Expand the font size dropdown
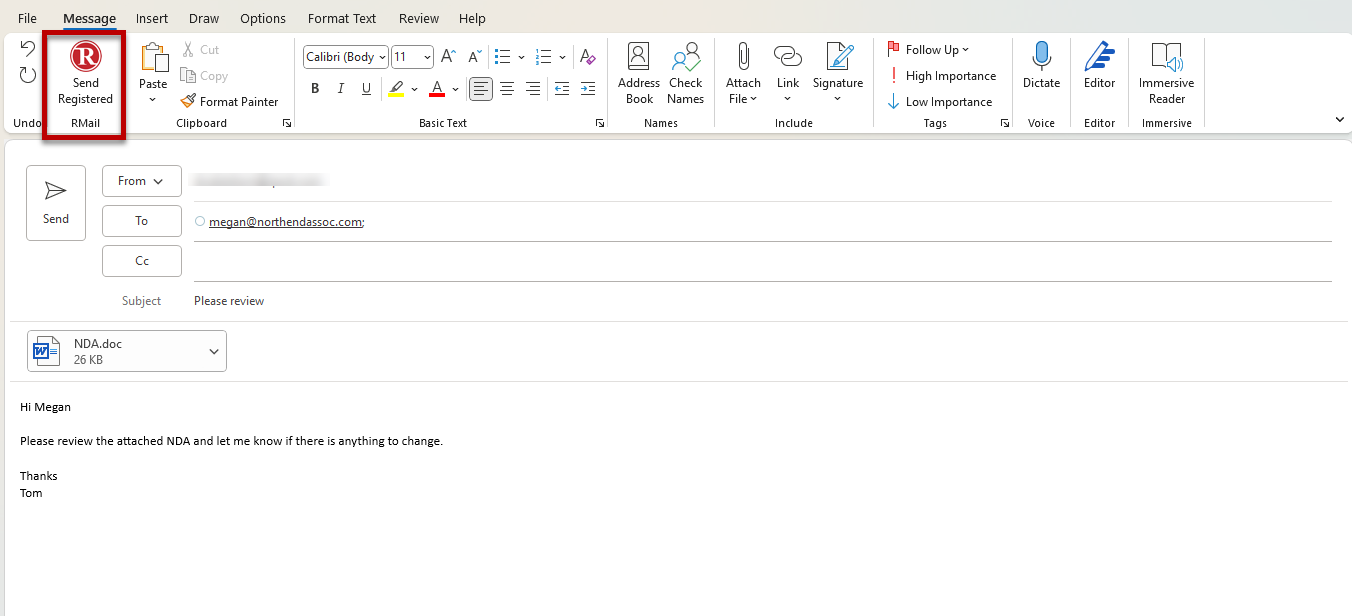The width and height of the screenshot is (1352, 616). pyautogui.click(x=428, y=57)
